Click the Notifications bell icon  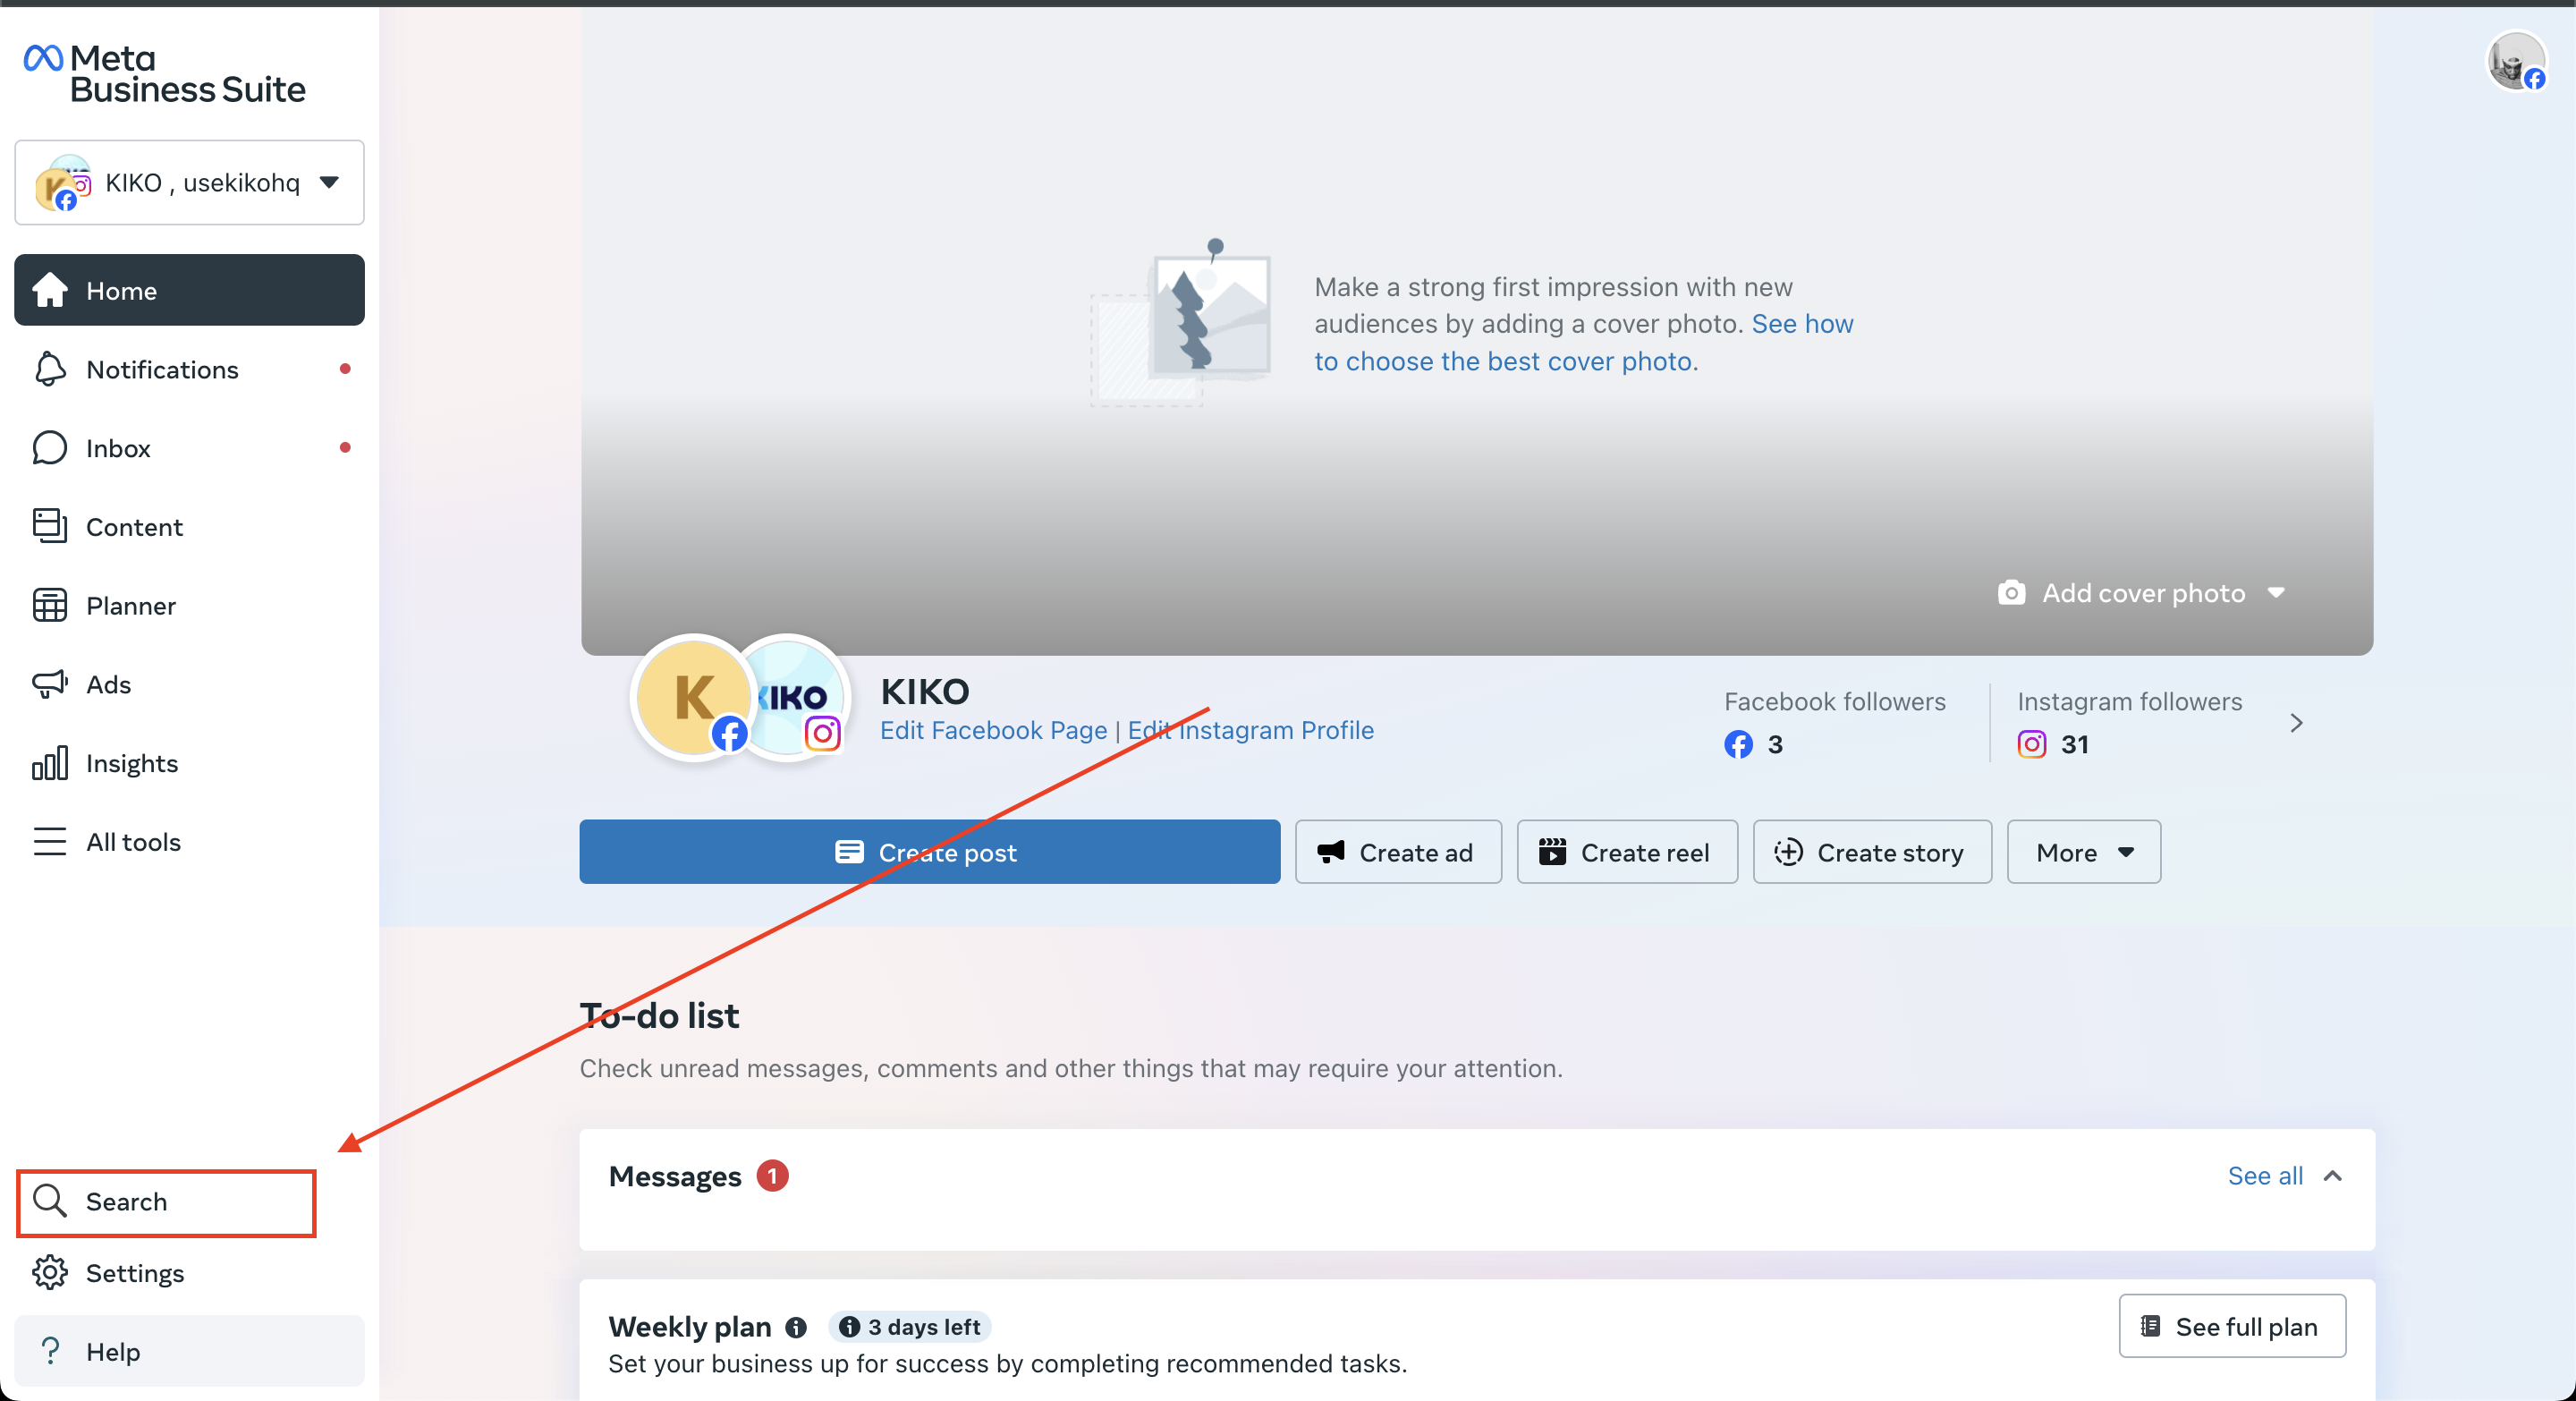click(50, 369)
